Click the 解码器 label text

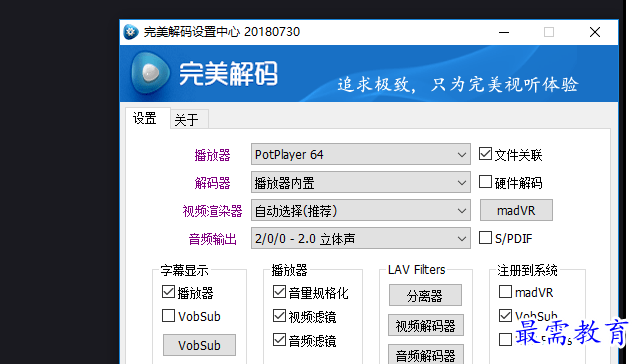tap(212, 183)
